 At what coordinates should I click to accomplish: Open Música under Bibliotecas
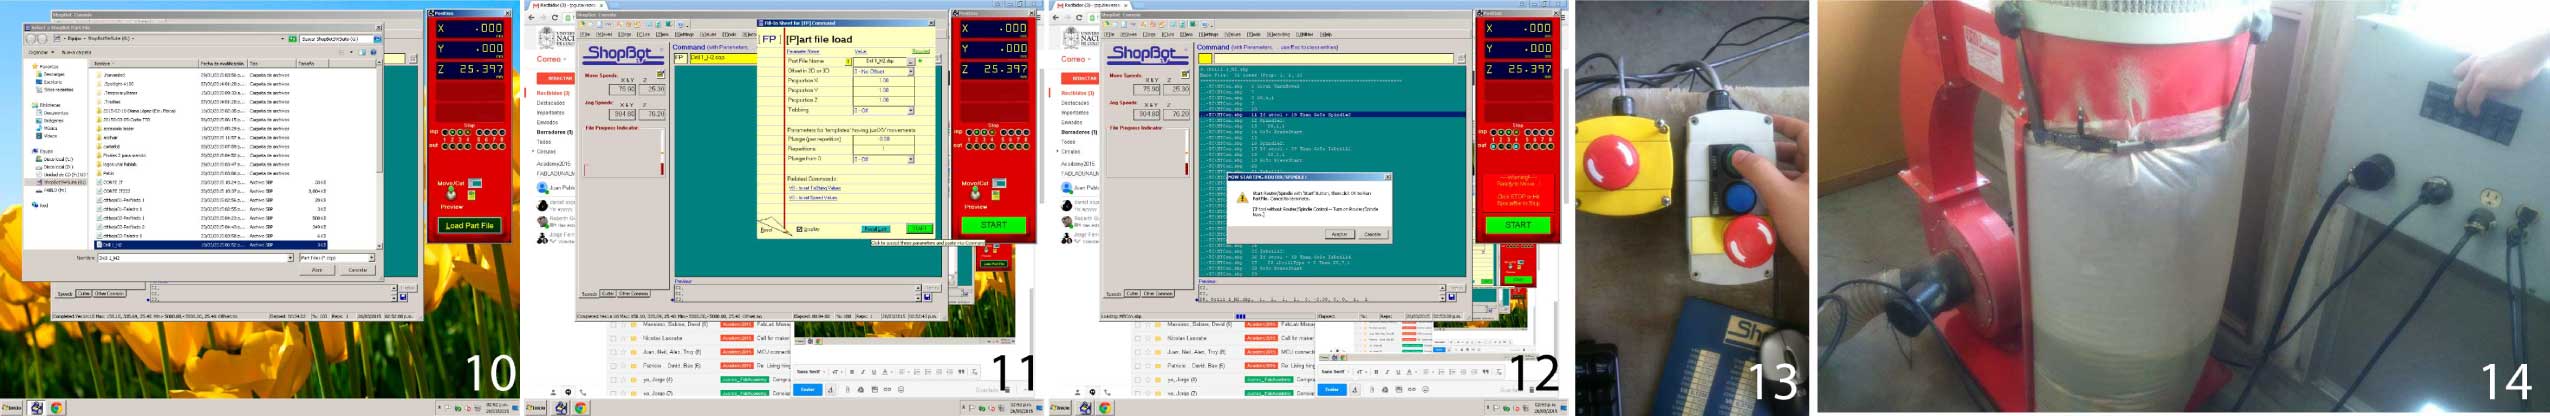click(50, 128)
